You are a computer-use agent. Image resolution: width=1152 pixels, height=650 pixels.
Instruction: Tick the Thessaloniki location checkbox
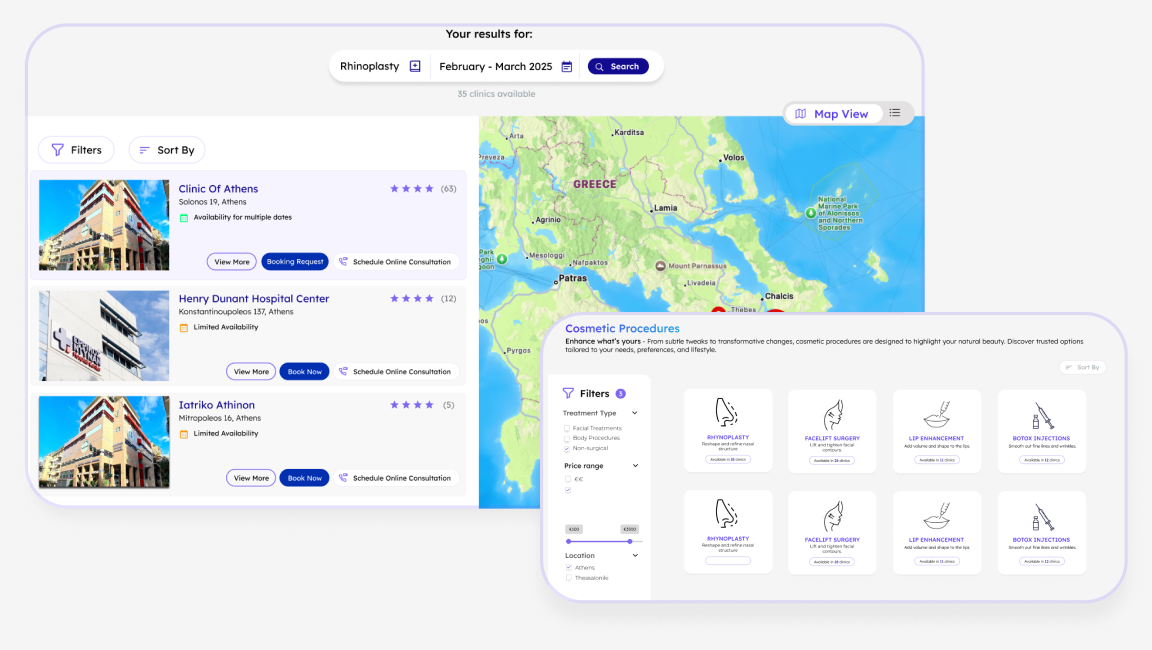pos(568,578)
